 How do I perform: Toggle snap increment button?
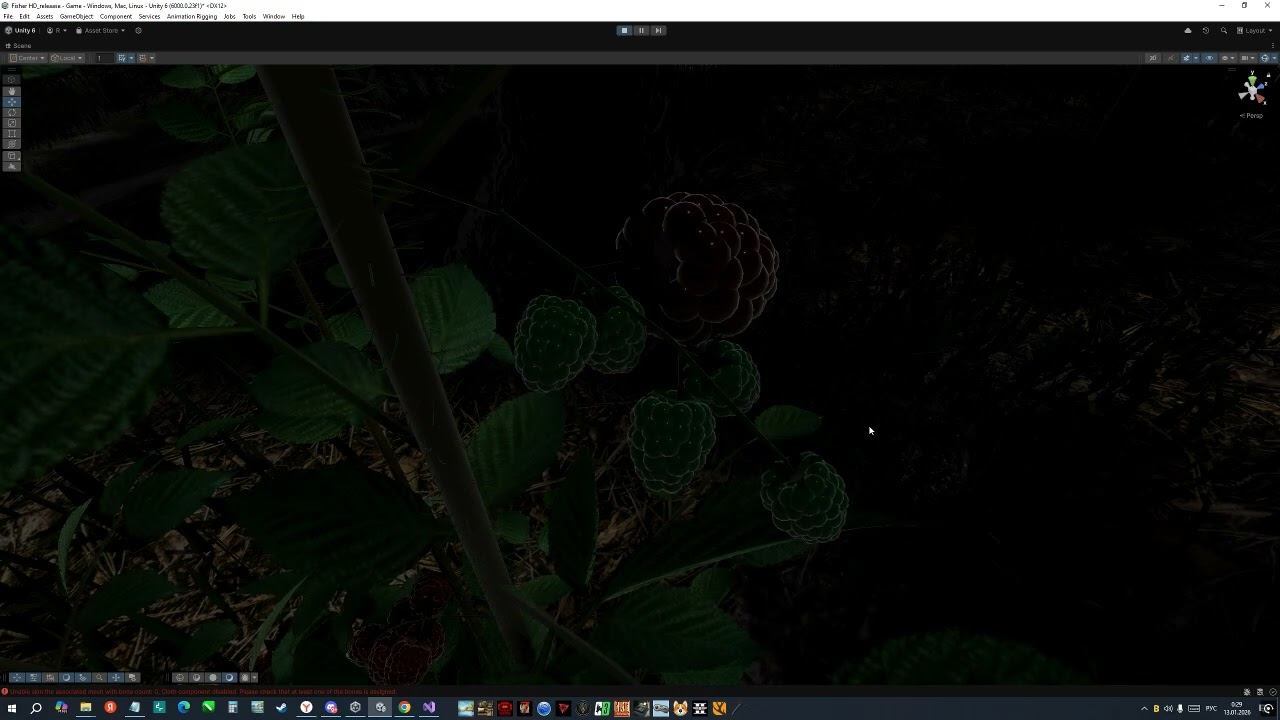[143, 58]
